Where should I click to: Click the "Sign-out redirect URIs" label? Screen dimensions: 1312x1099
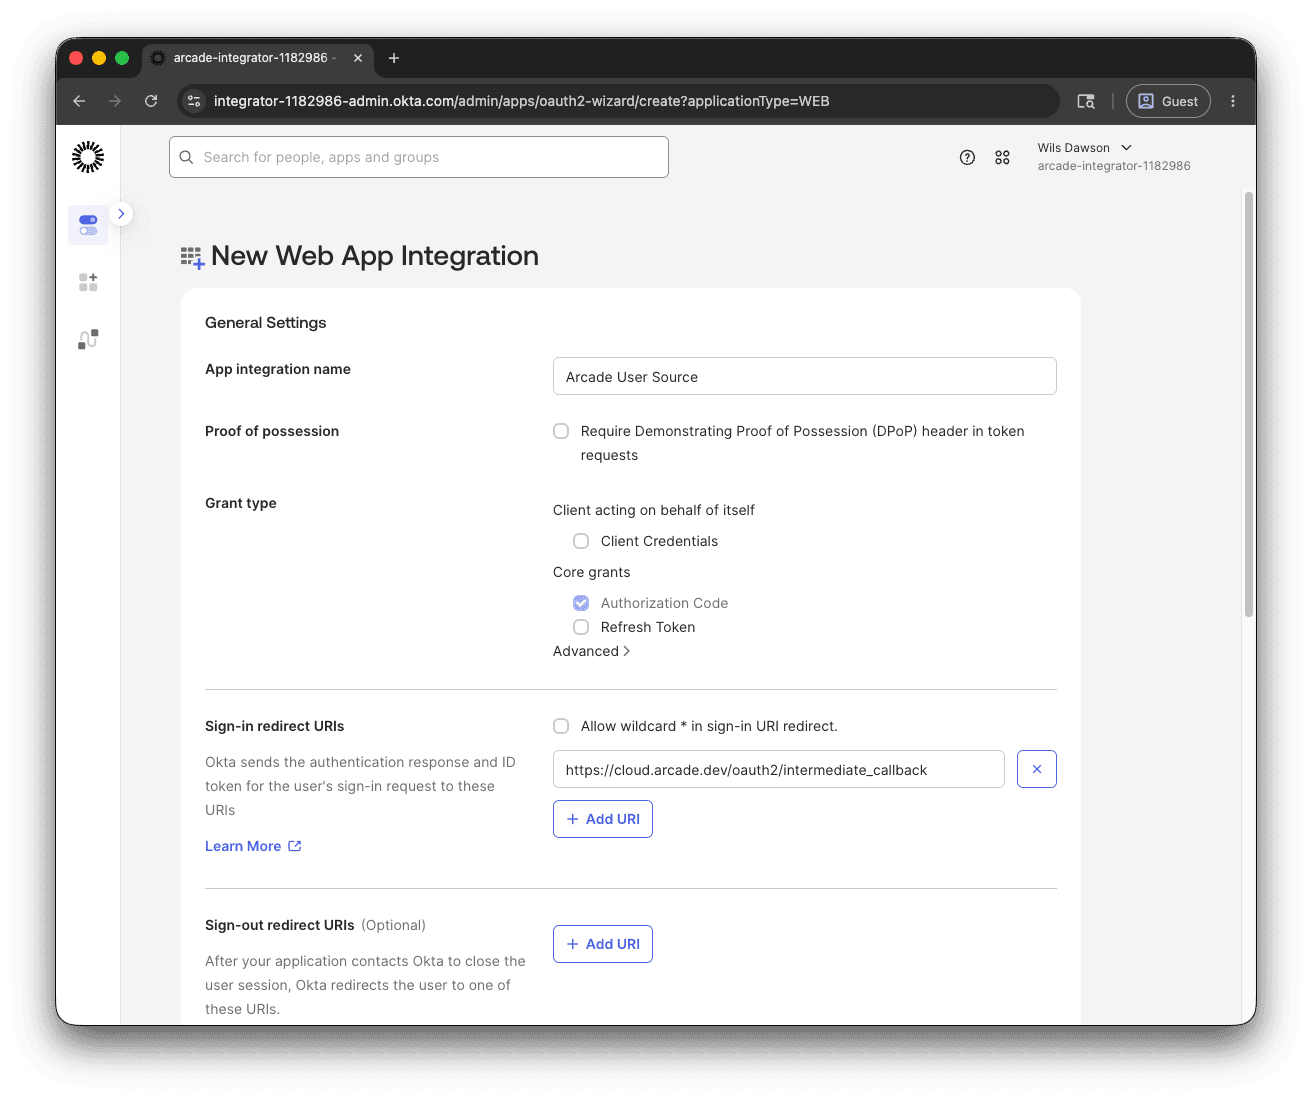[280, 925]
